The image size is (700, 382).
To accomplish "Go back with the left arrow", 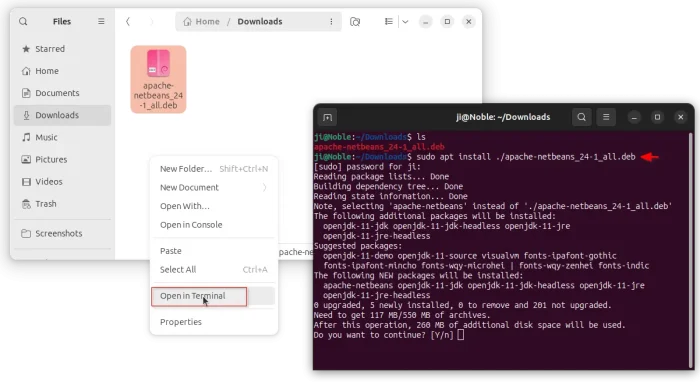I will pyautogui.click(x=128, y=21).
